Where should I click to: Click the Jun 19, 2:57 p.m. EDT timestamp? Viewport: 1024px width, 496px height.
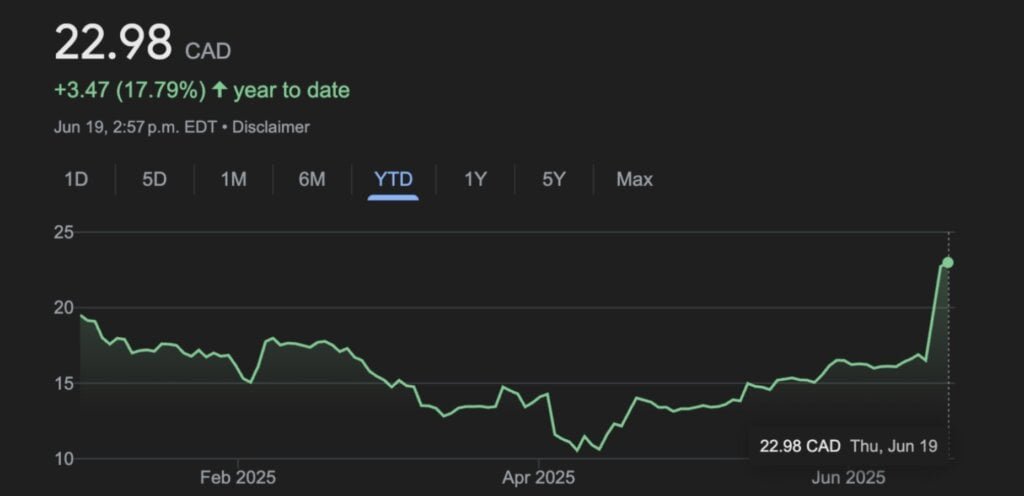(x=135, y=127)
